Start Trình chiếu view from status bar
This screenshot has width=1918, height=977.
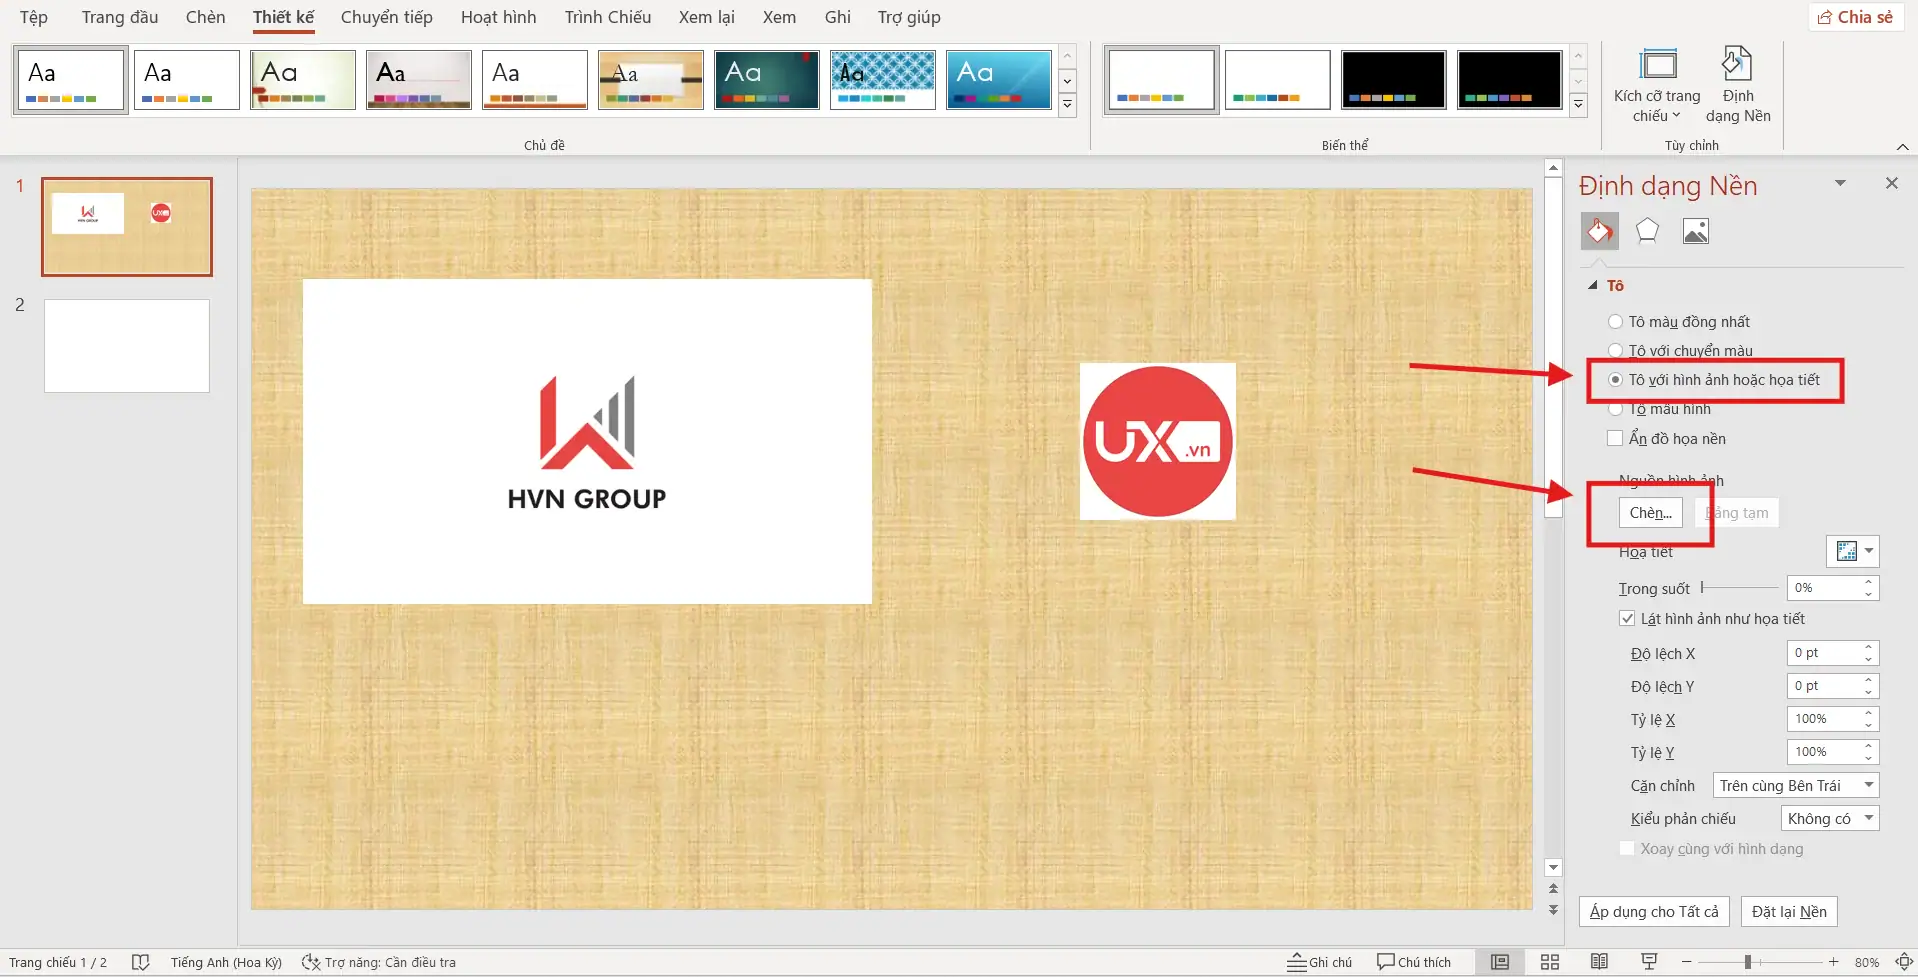click(1648, 961)
